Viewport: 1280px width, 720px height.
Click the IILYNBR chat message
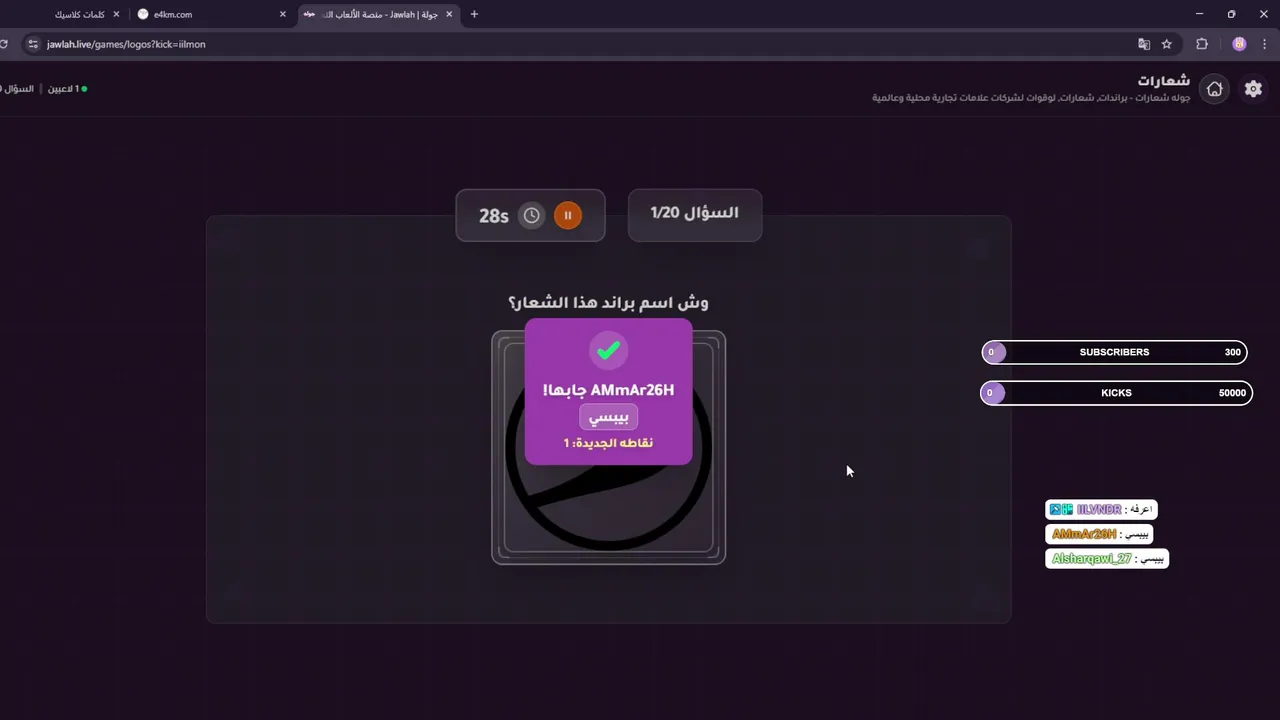pyautogui.click(x=1101, y=510)
